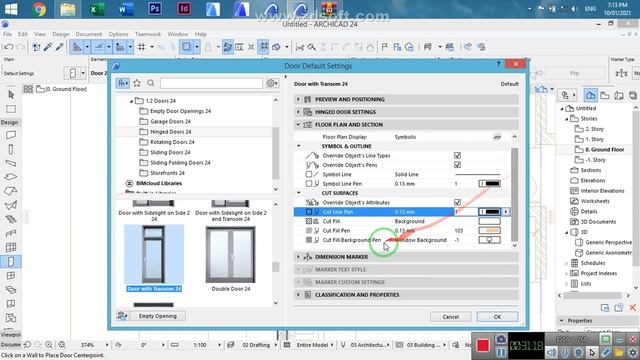Select the Column tool in the Toolbox
640x360 pixels.
pos(11,149)
